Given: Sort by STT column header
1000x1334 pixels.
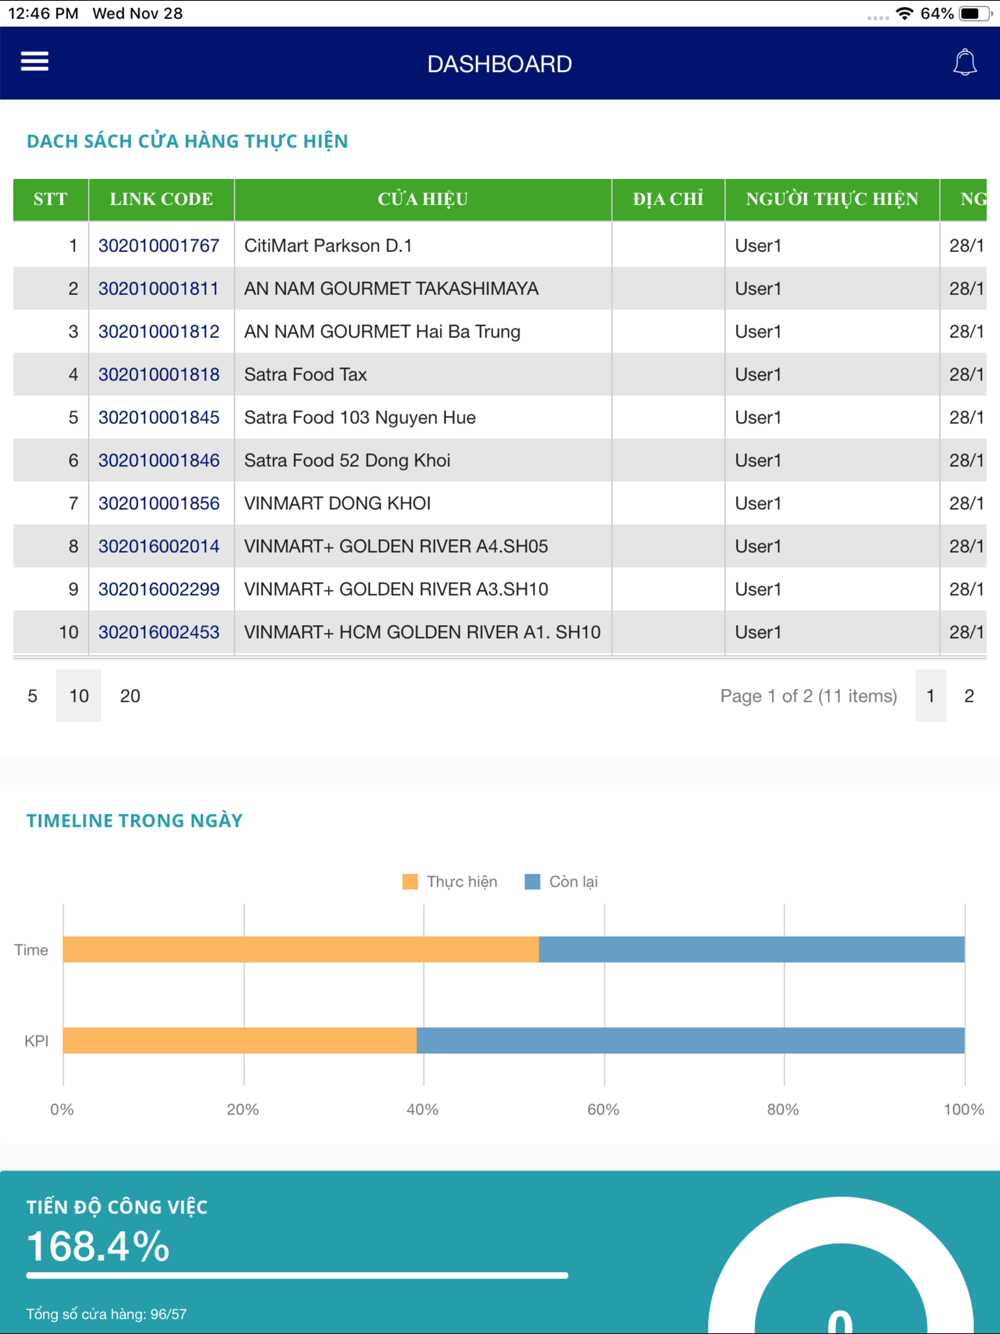Looking at the screenshot, I should click(51, 200).
